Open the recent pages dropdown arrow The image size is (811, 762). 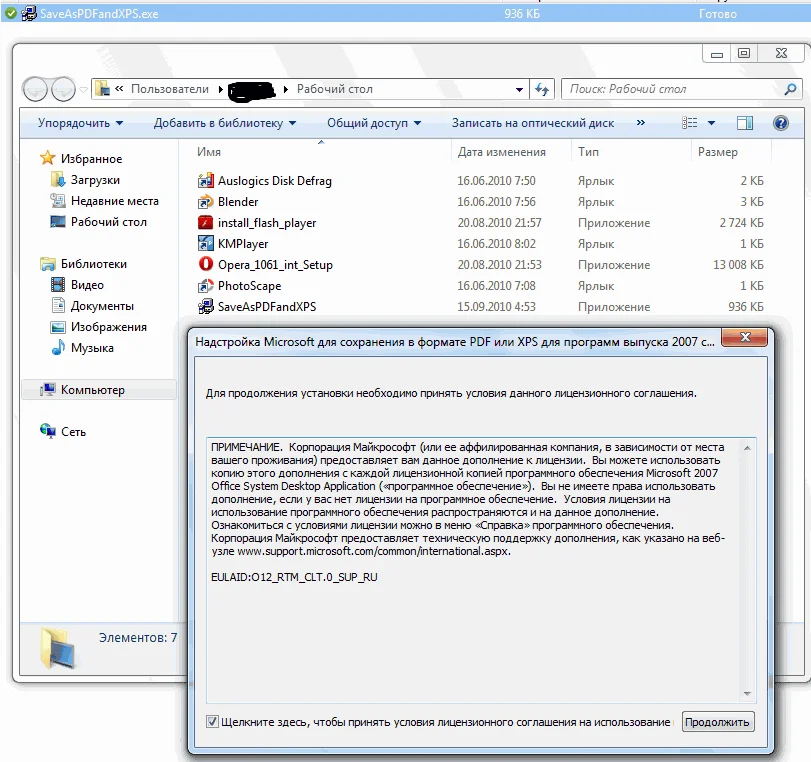(x=83, y=89)
